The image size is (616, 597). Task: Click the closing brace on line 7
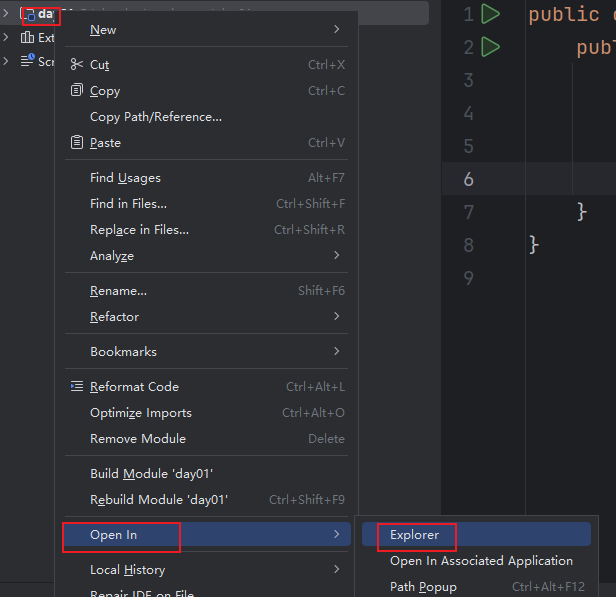[582, 212]
